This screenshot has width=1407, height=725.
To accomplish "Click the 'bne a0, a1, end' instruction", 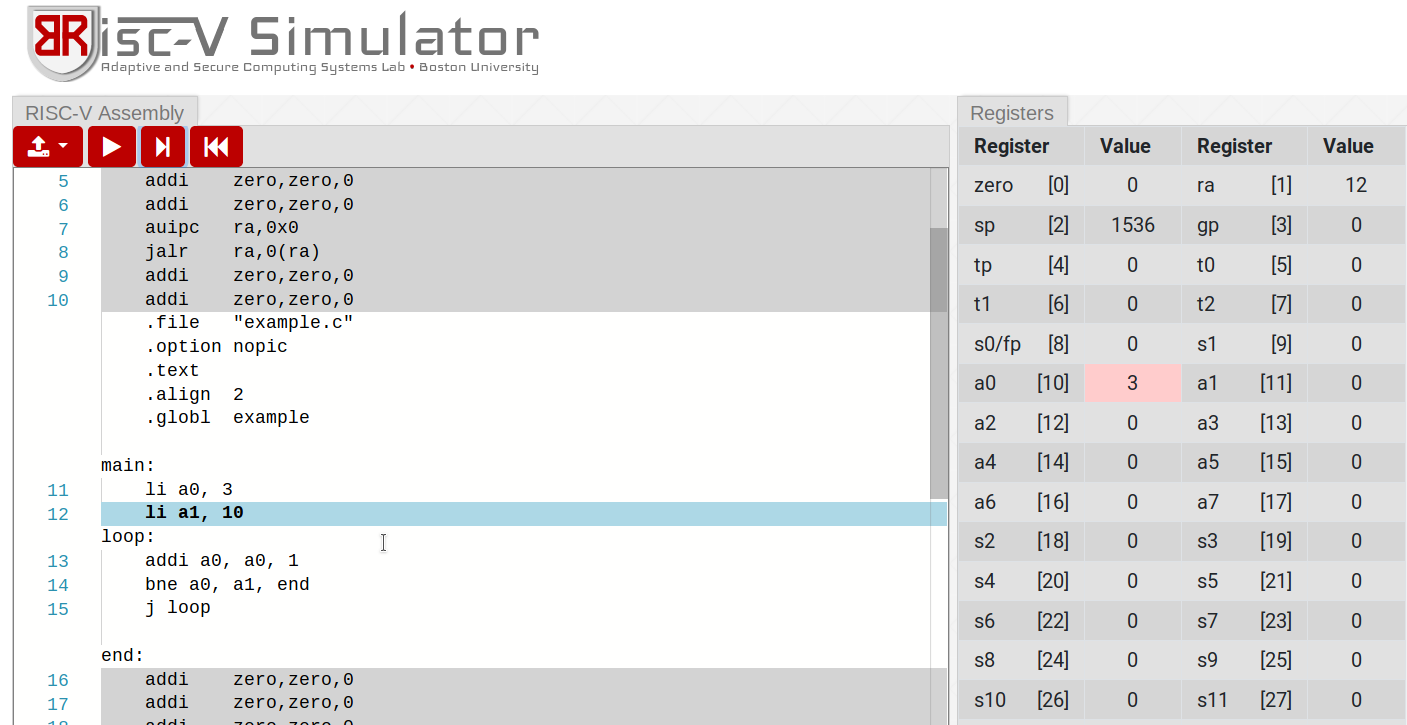I will [227, 585].
